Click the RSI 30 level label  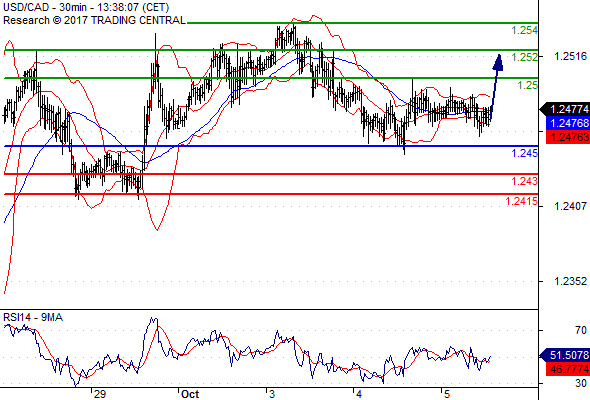click(x=581, y=383)
